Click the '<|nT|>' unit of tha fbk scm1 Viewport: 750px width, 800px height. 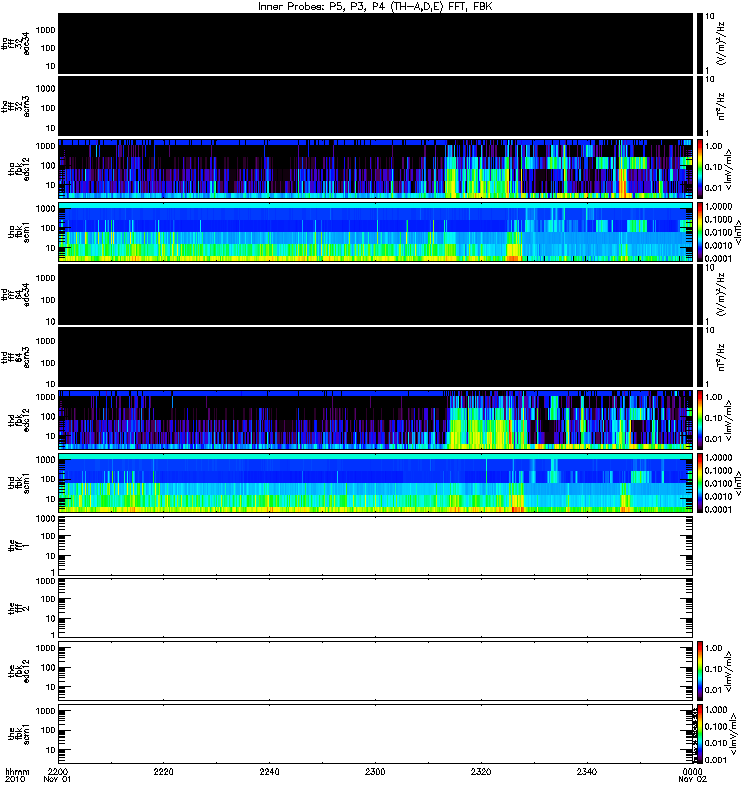(x=738, y=232)
